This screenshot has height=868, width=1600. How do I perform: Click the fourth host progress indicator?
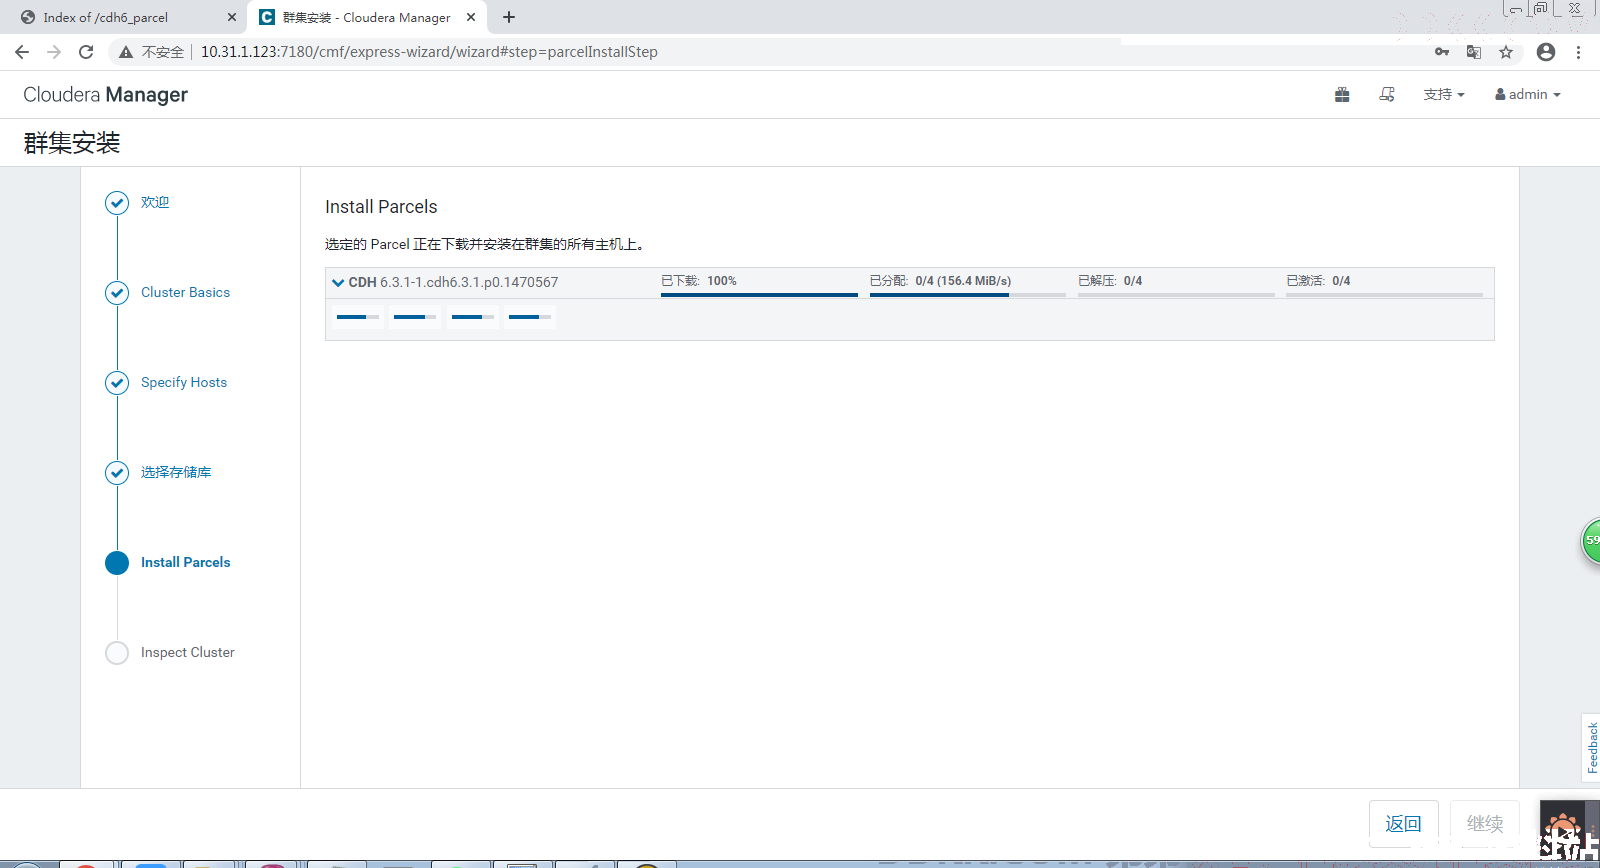coord(530,317)
